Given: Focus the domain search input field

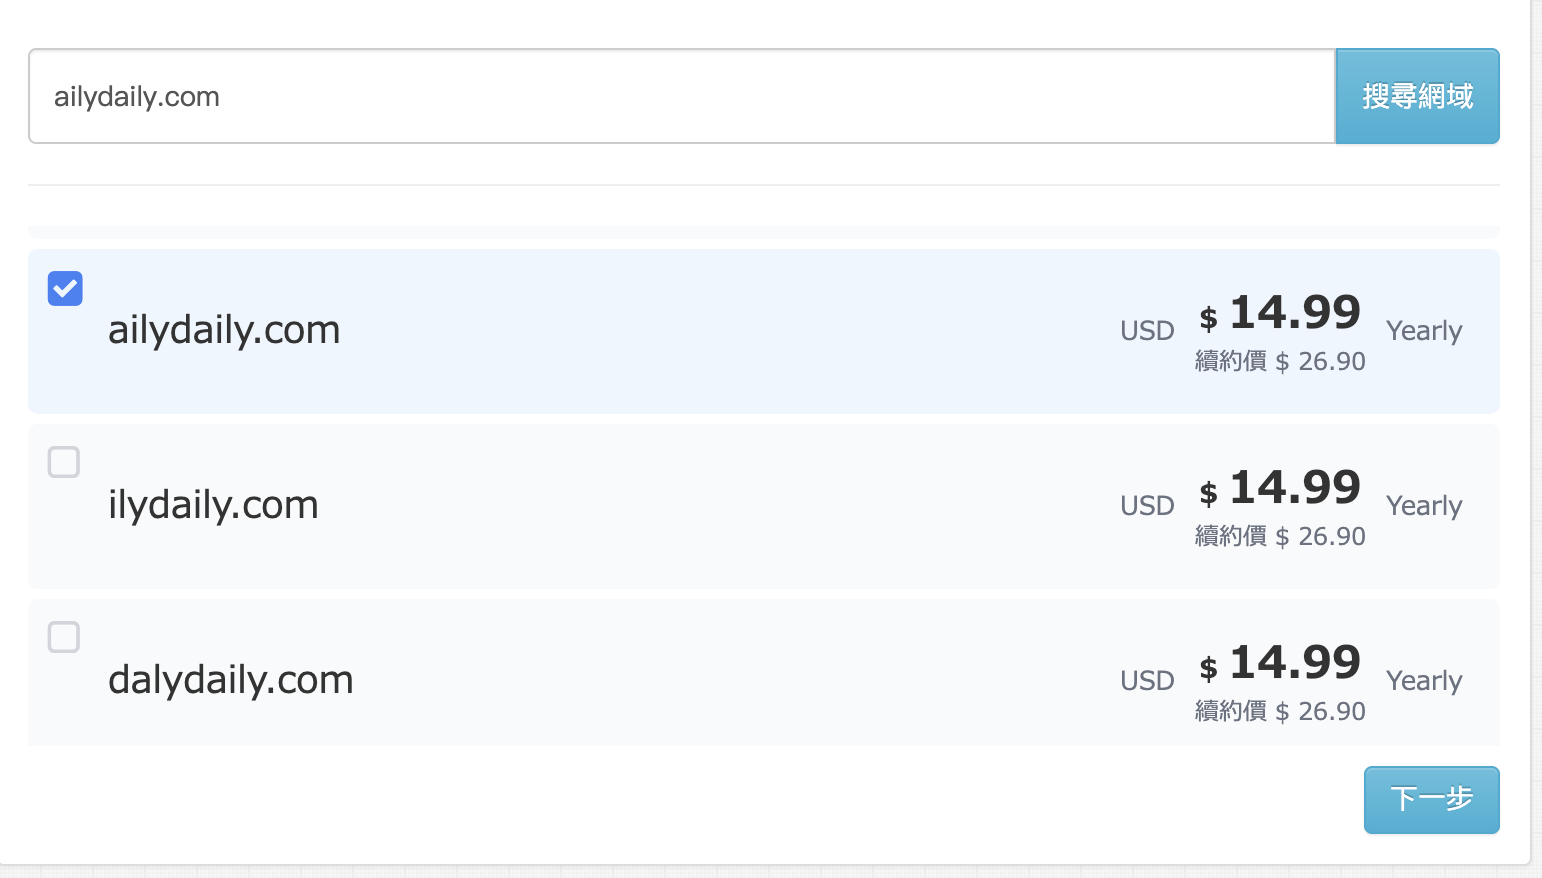Looking at the screenshot, I should click(682, 96).
